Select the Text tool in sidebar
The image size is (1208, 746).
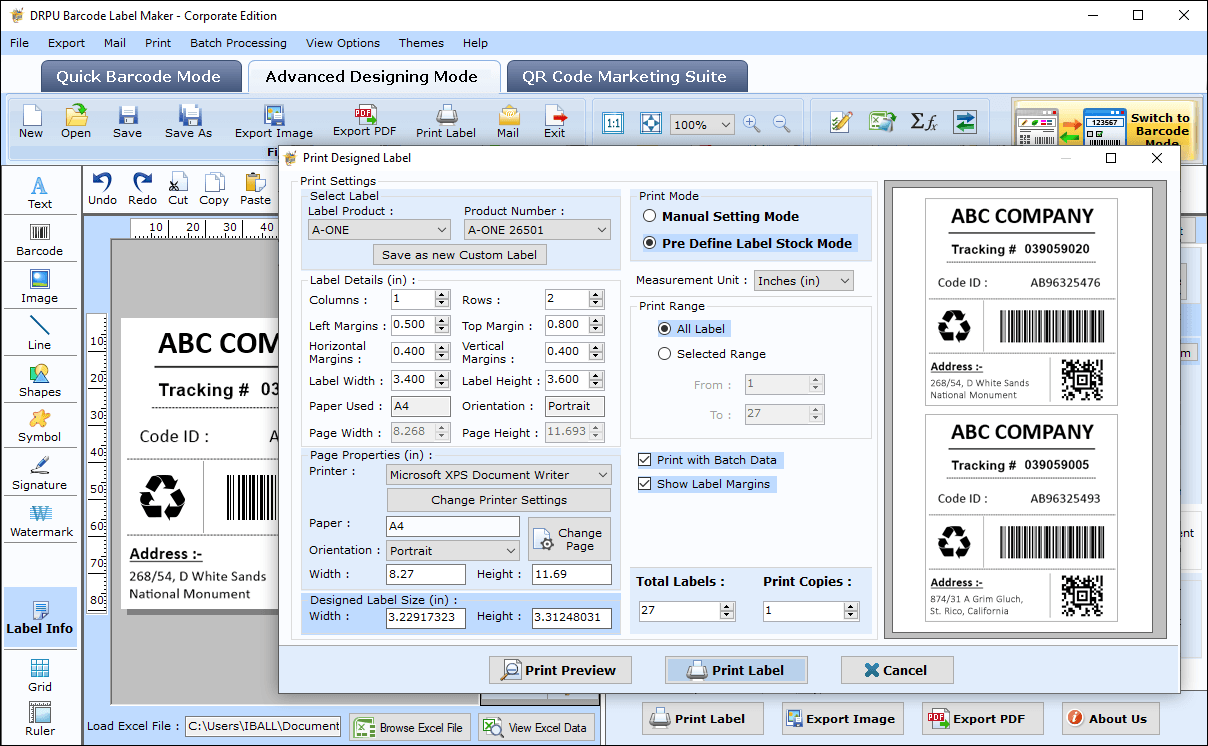pos(40,192)
